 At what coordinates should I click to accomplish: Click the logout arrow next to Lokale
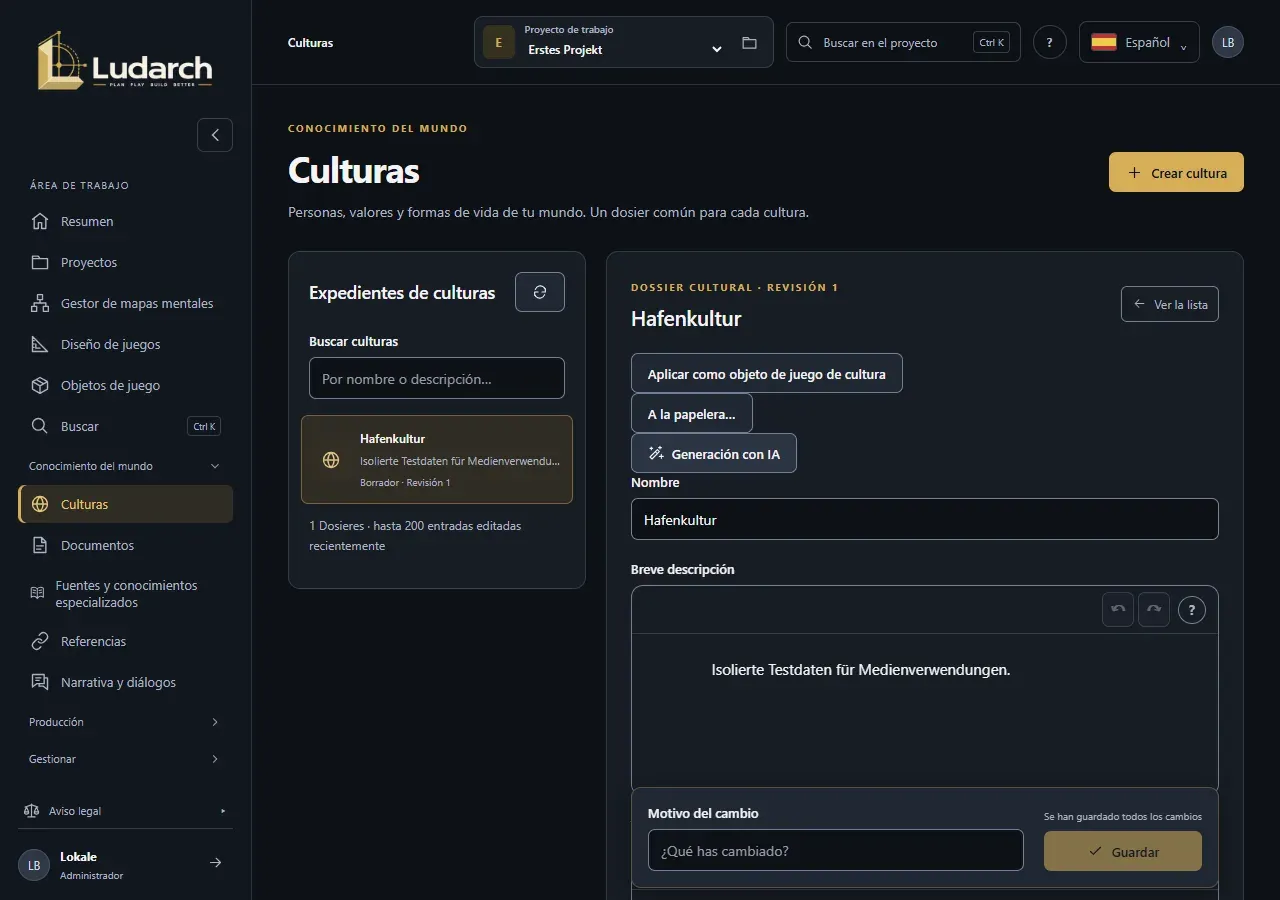[x=215, y=863]
